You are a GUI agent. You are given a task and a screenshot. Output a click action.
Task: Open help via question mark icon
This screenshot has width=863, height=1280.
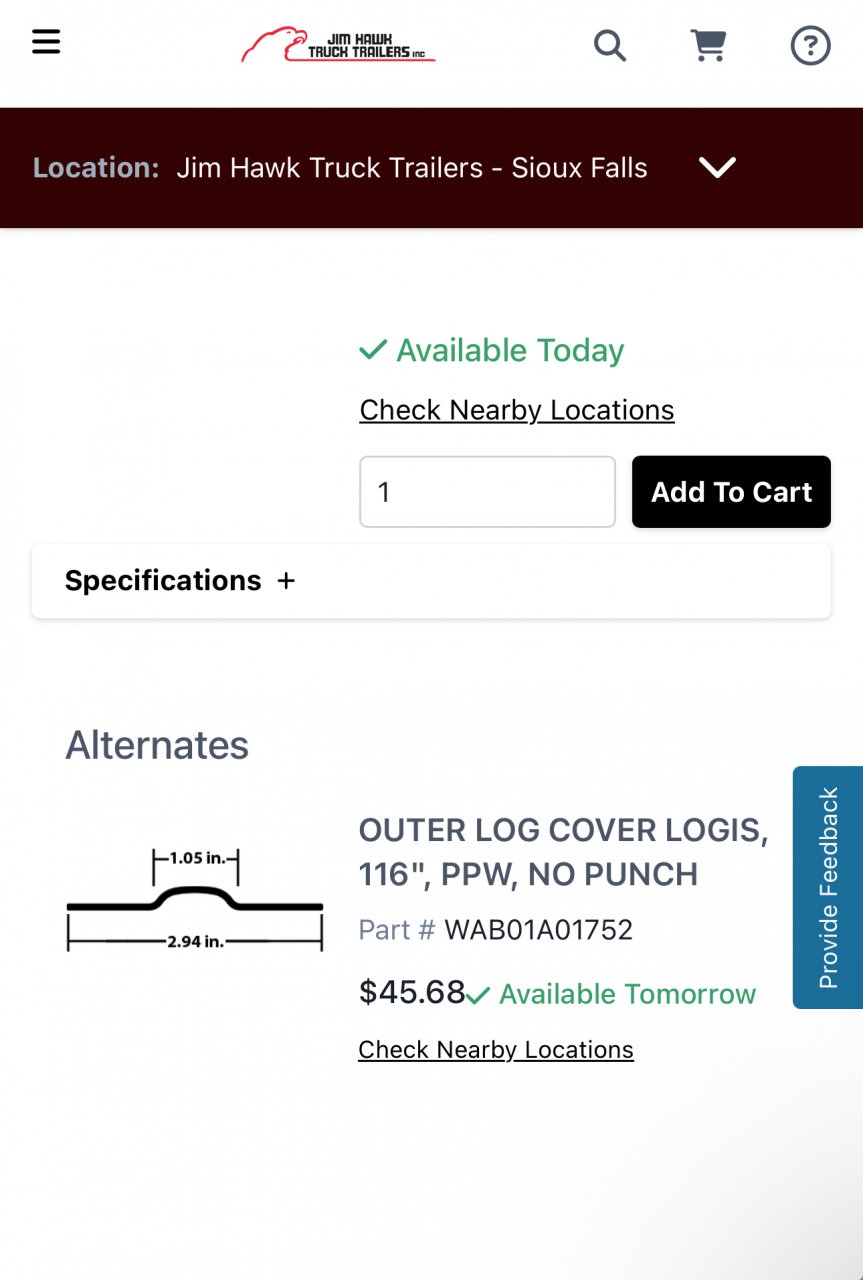pyautogui.click(x=810, y=45)
